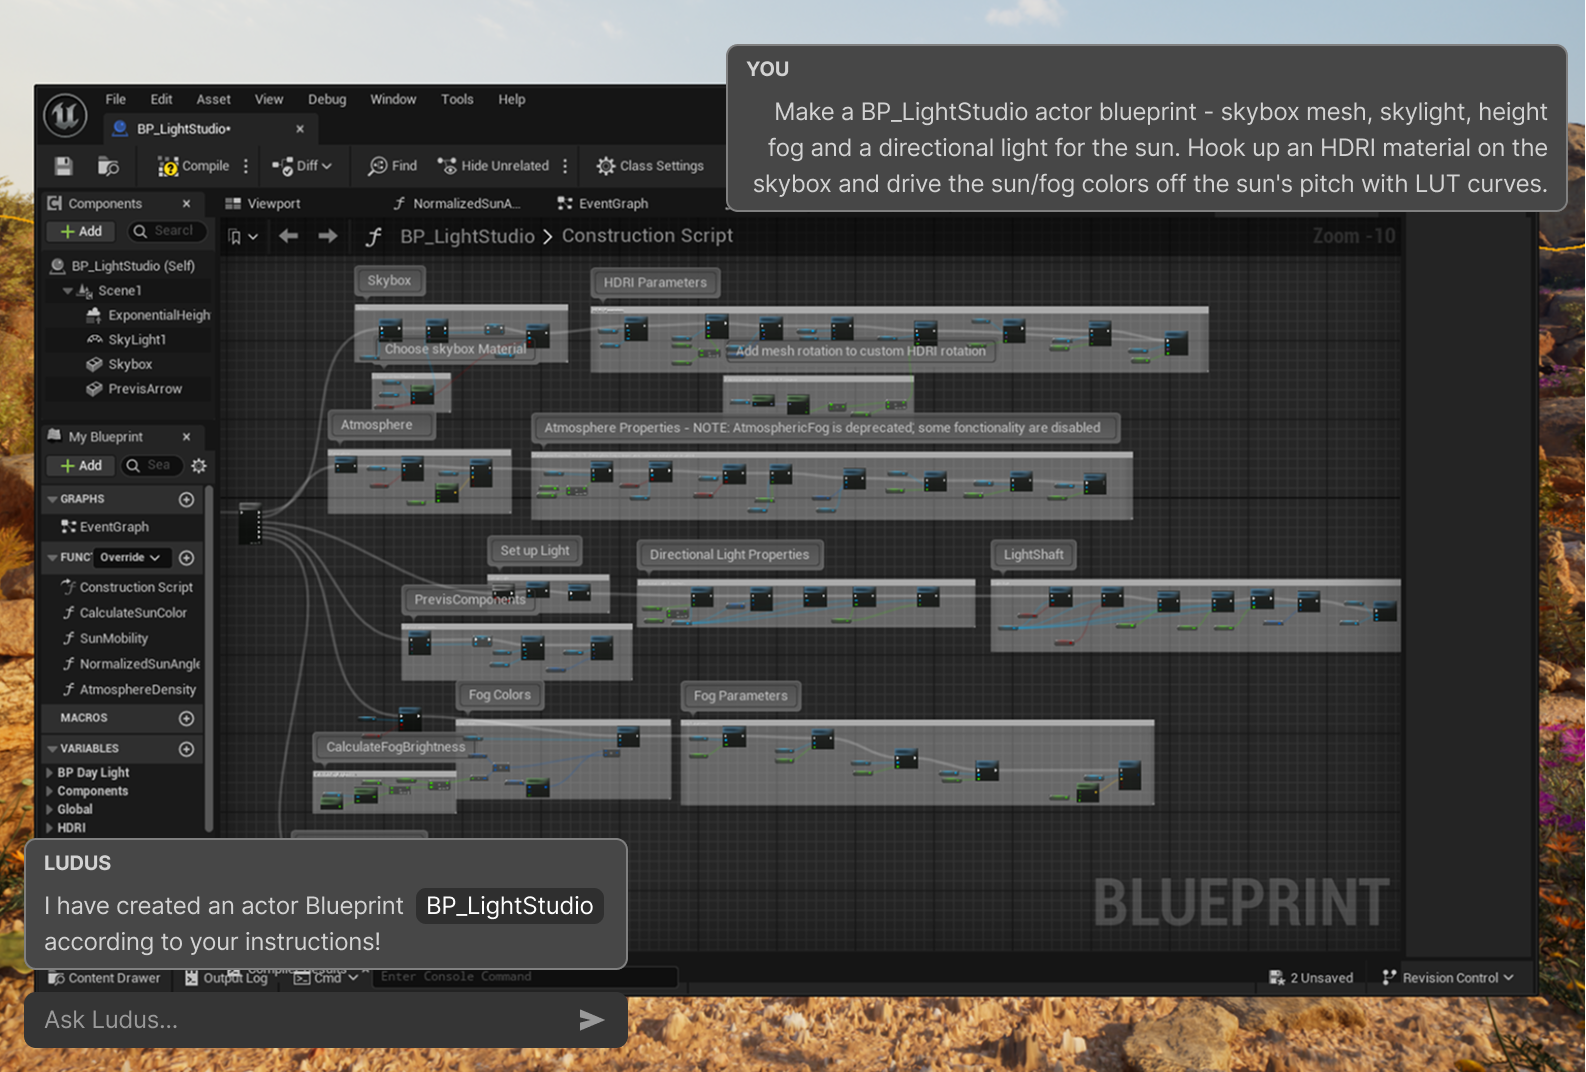Close the My Blueprint panel
Viewport: 1586px width, 1072px height.
pos(186,437)
